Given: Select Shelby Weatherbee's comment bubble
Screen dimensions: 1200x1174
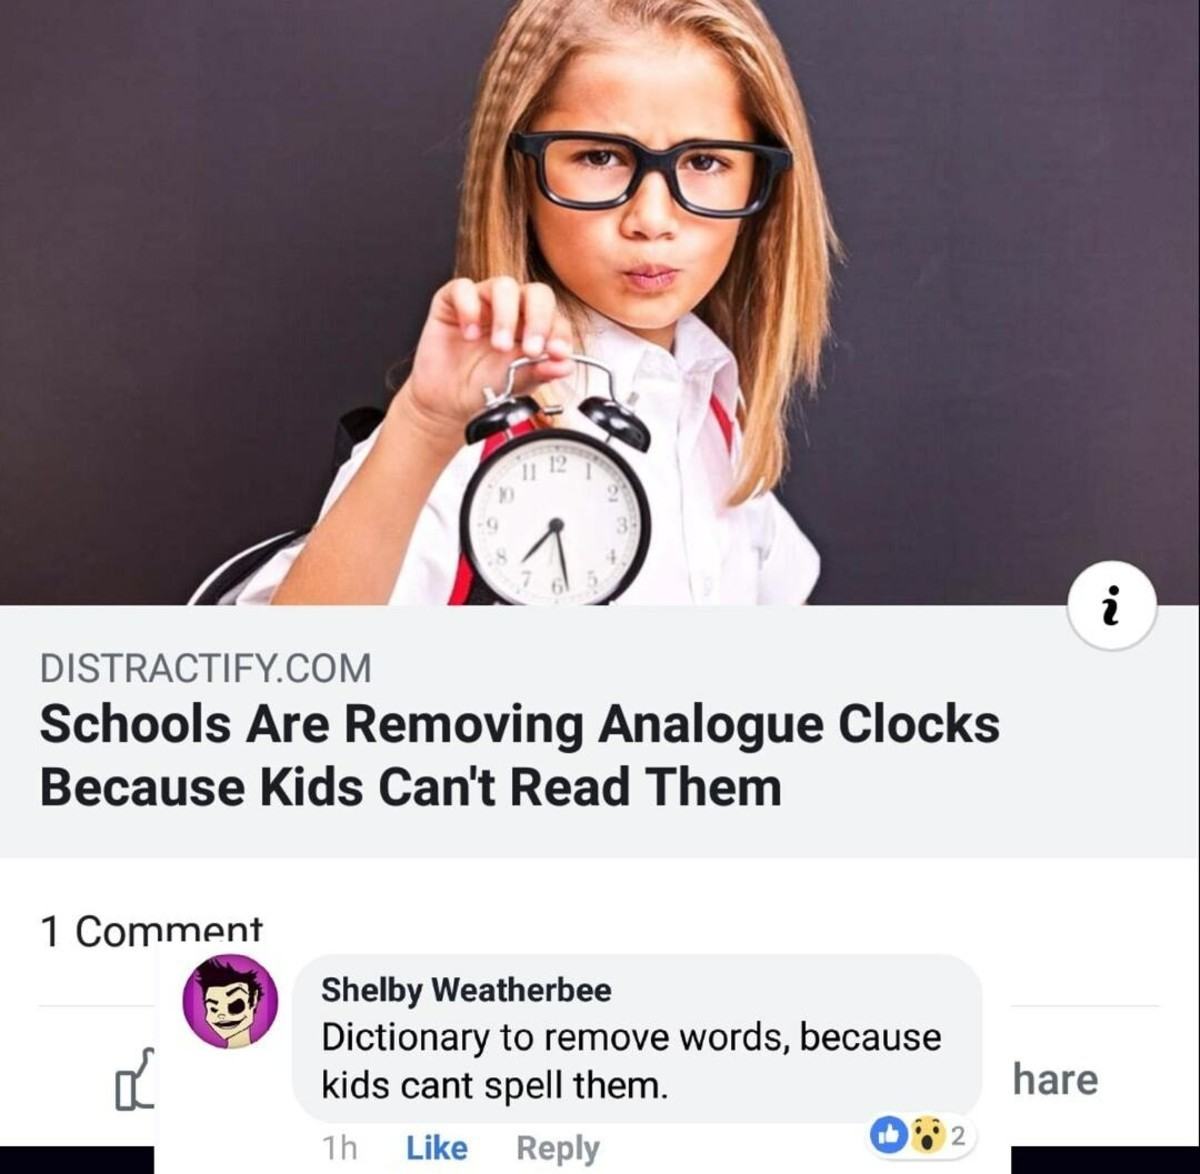Looking at the screenshot, I should pos(637,1038).
